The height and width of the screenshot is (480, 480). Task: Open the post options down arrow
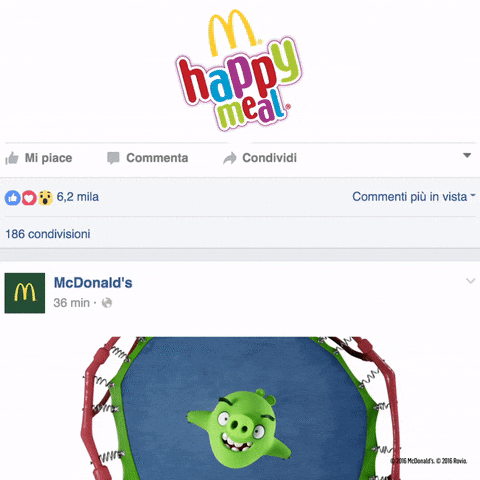tap(467, 155)
